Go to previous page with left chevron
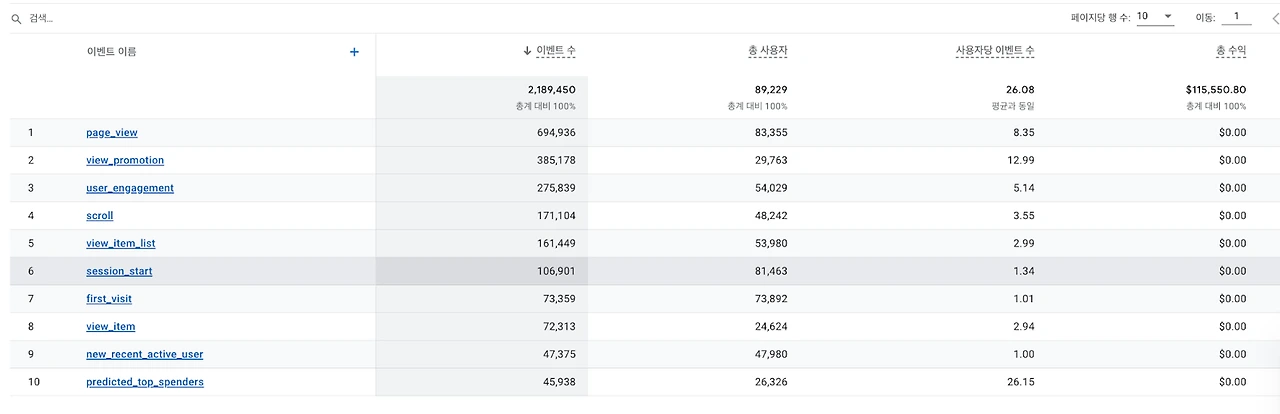This screenshot has height=414, width=1280. (1275, 18)
